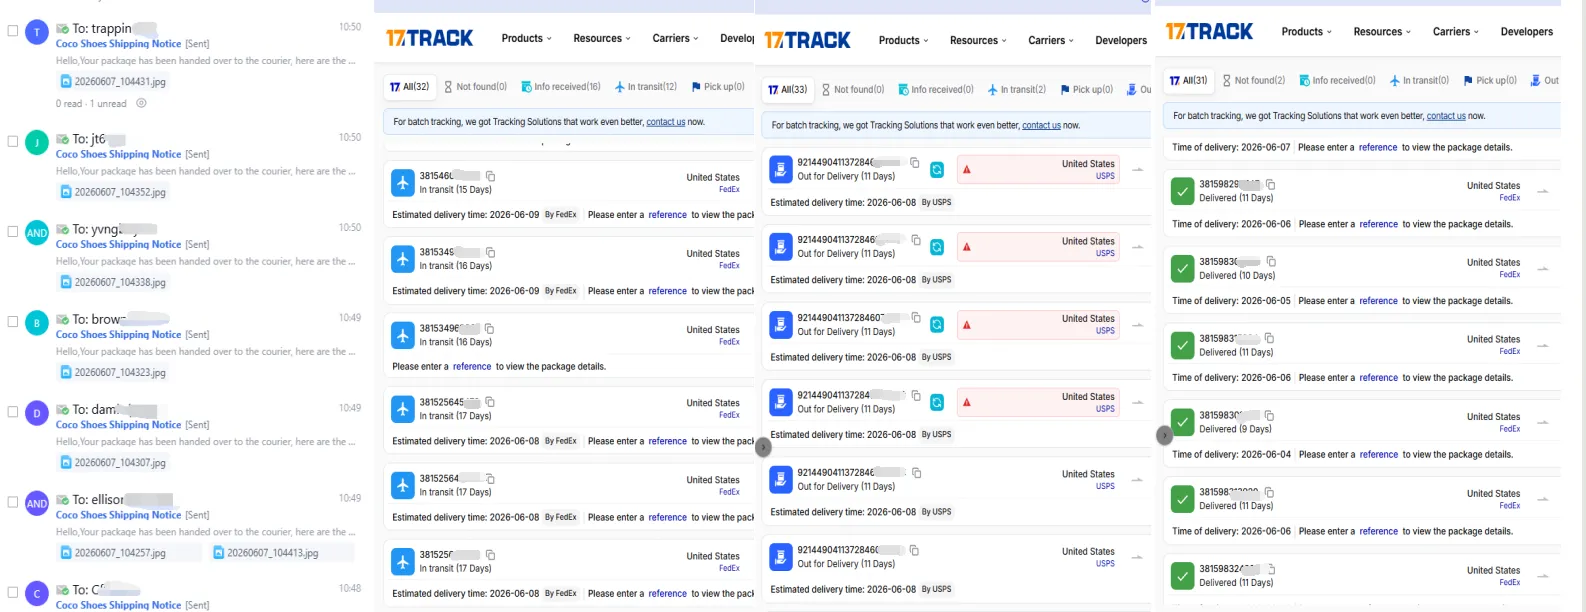Click 'reference' link beside delivery 2026-06-05
The width and height of the screenshot is (1586, 612).
click(x=1378, y=301)
